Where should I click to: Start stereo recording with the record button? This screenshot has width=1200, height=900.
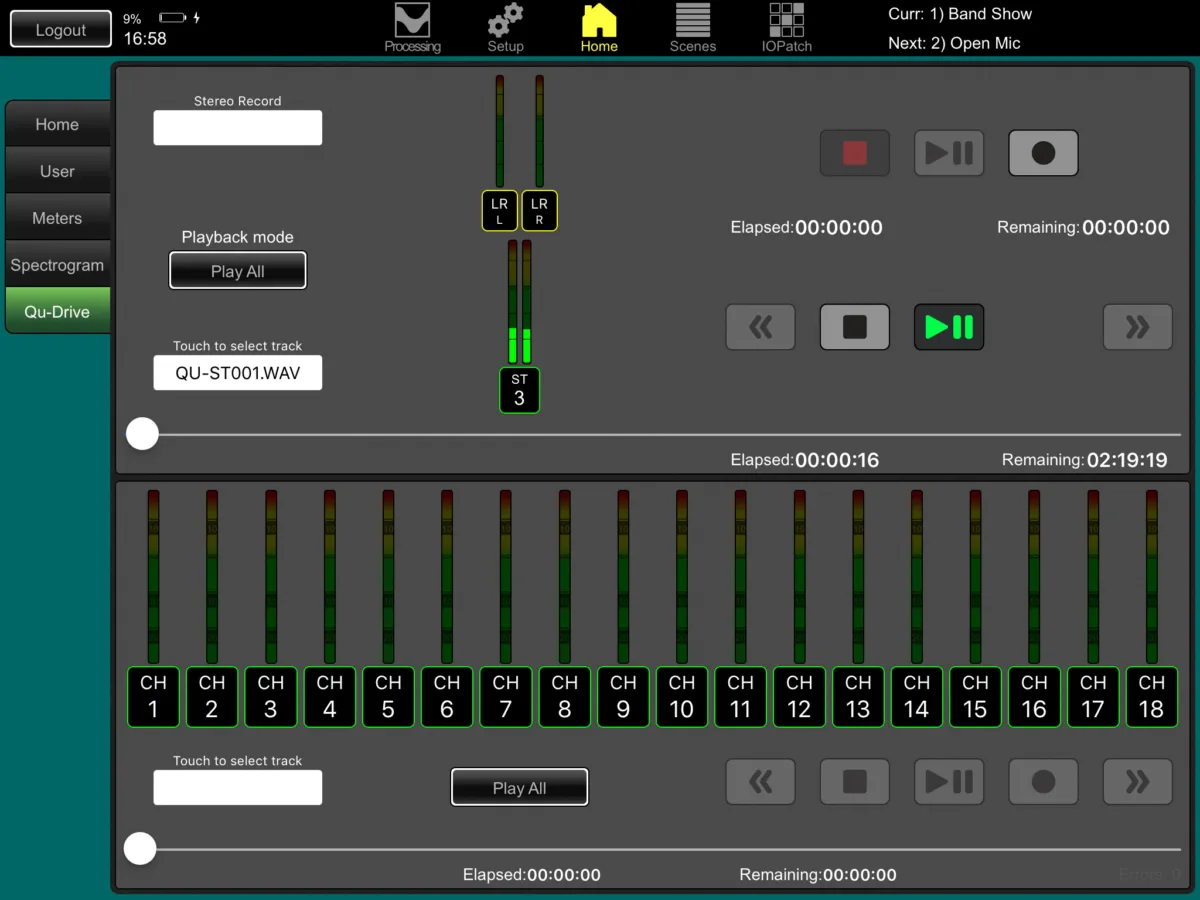tap(1043, 153)
